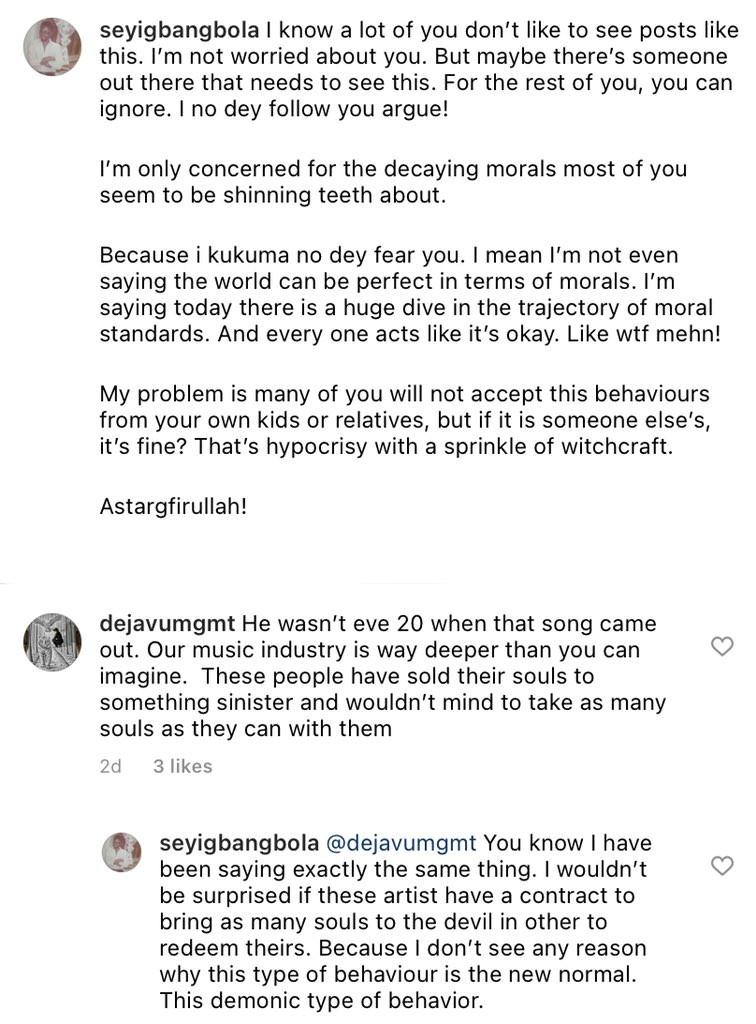Open seyigbangbola's profile picture beside the caption
The width and height of the screenshot is (756, 1024).
(52, 46)
